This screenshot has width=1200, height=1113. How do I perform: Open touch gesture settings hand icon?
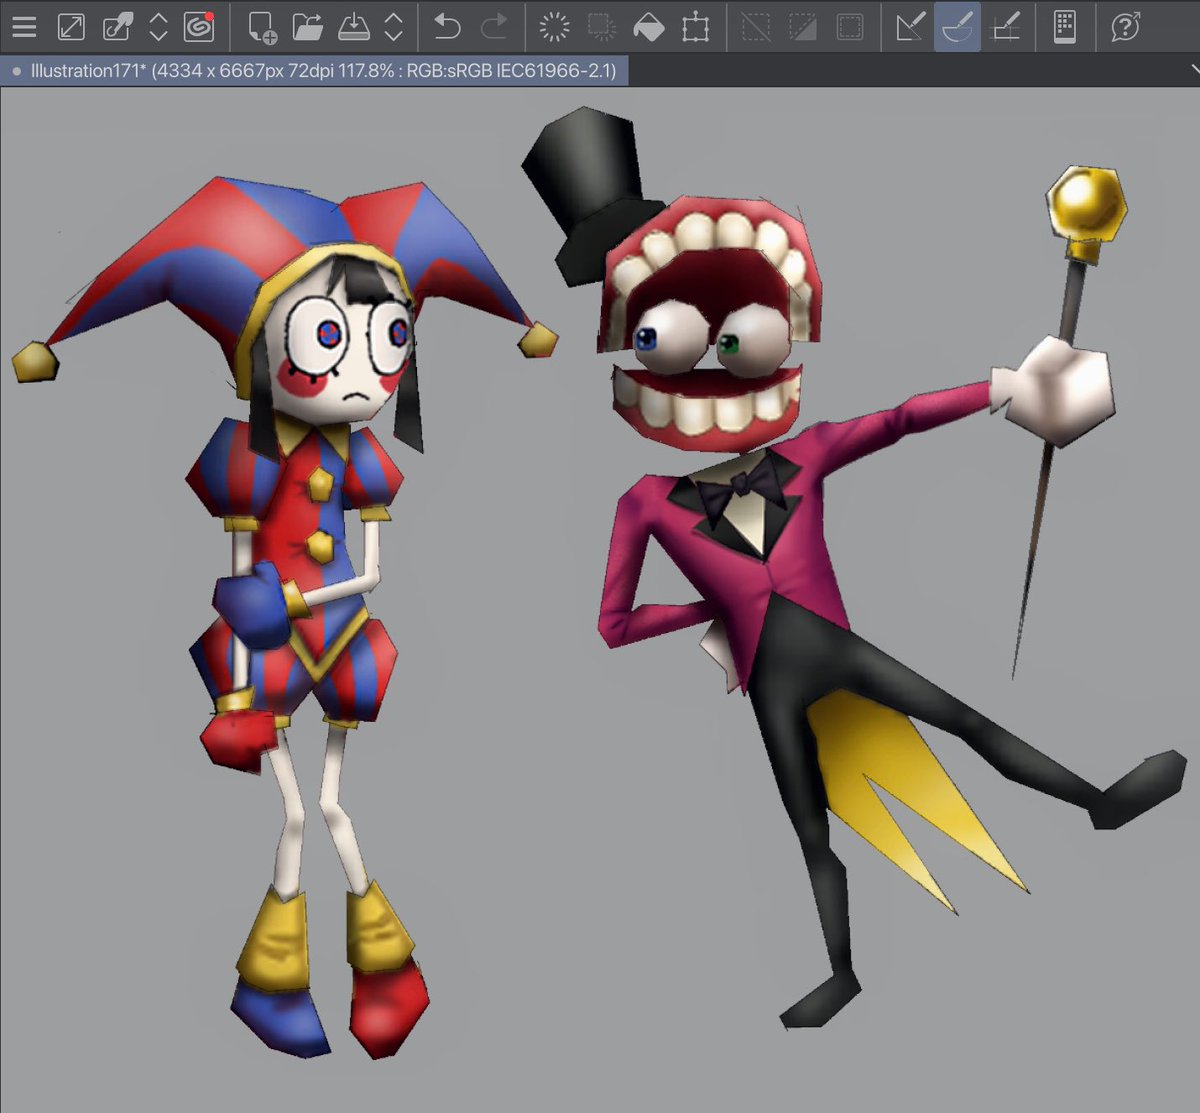click(x=117, y=27)
